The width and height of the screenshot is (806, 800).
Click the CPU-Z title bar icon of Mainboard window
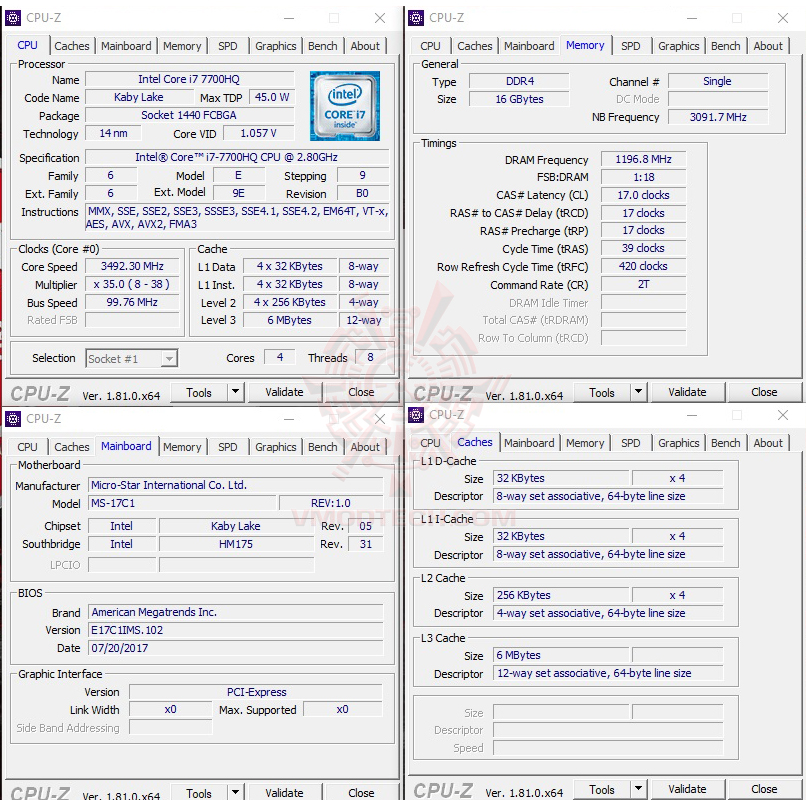(x=12, y=418)
